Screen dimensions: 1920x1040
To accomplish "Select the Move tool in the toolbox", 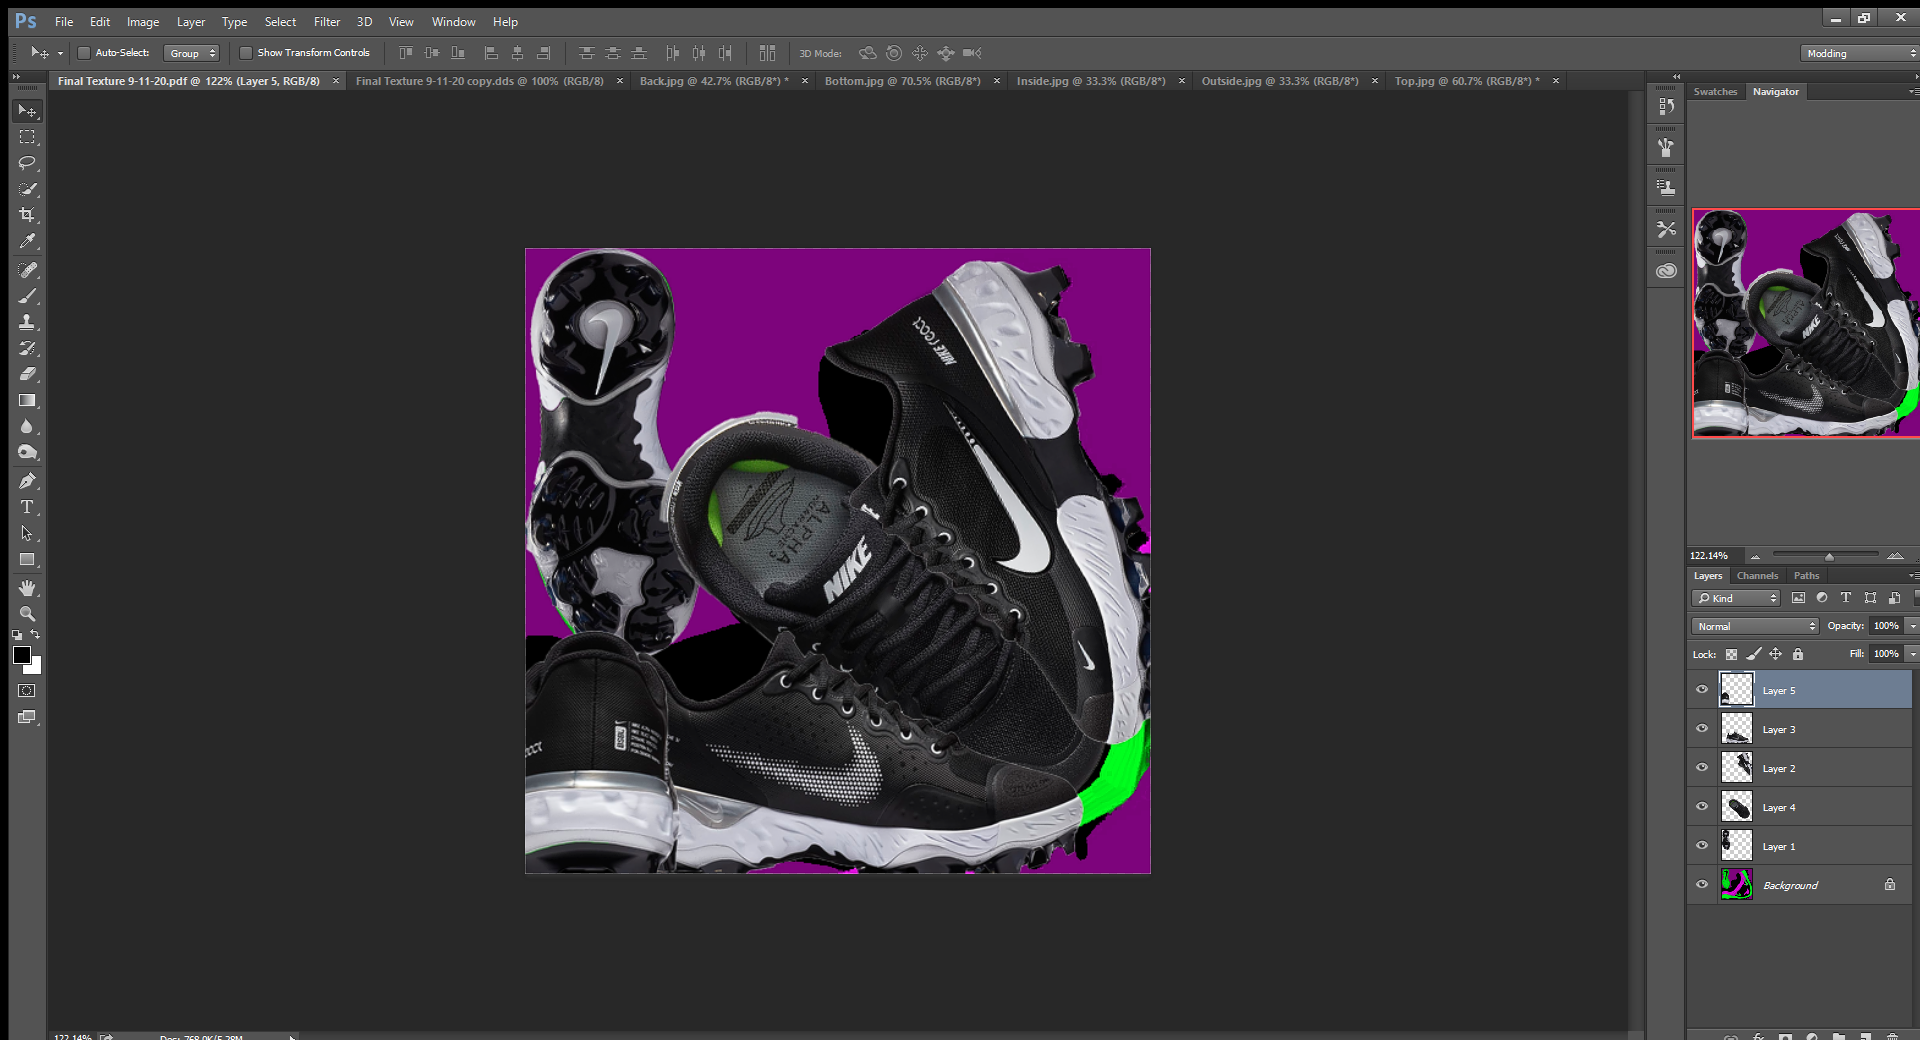I will click(x=27, y=110).
